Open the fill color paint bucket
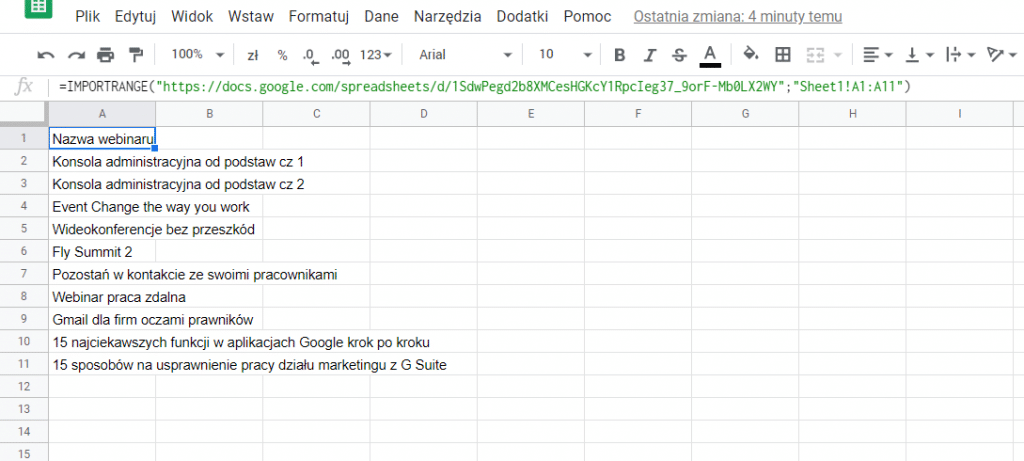 751,55
